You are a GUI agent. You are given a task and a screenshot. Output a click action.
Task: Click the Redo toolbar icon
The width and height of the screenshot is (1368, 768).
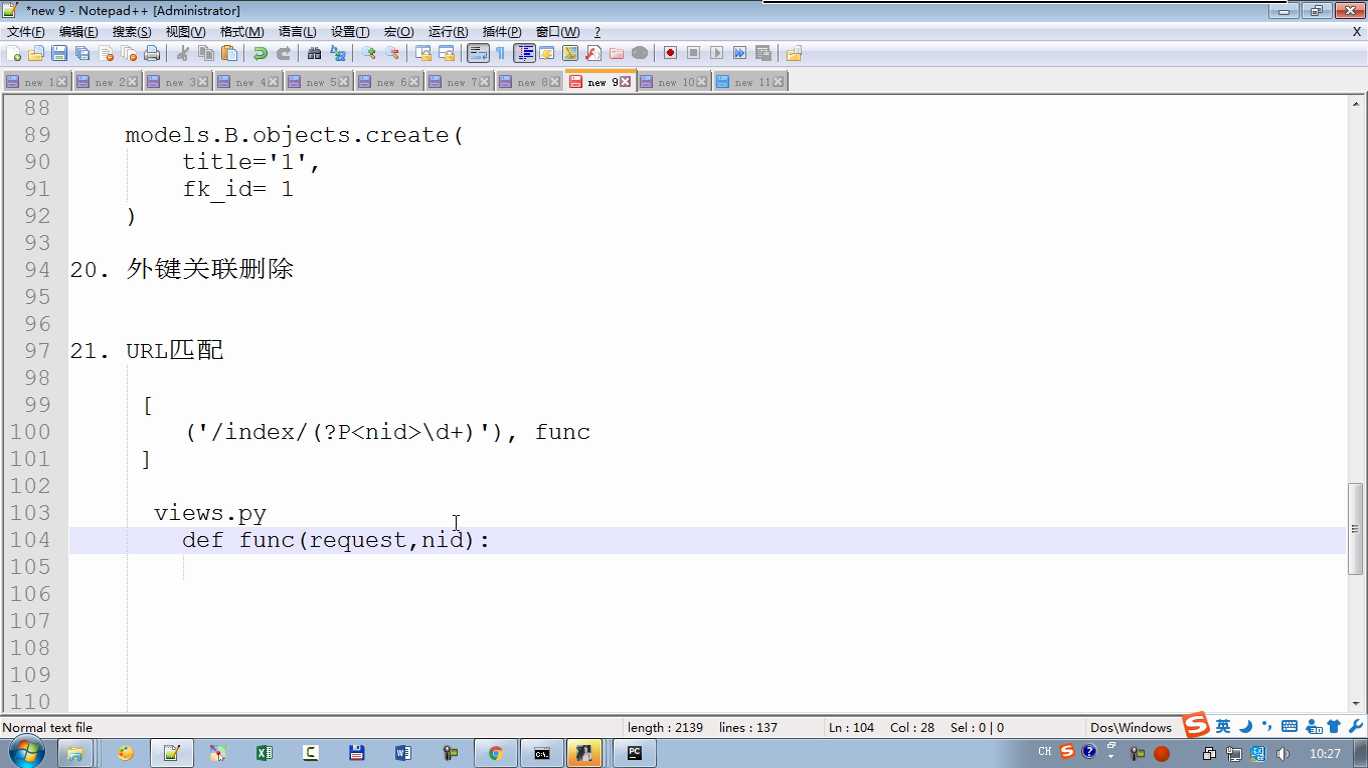tap(283, 53)
